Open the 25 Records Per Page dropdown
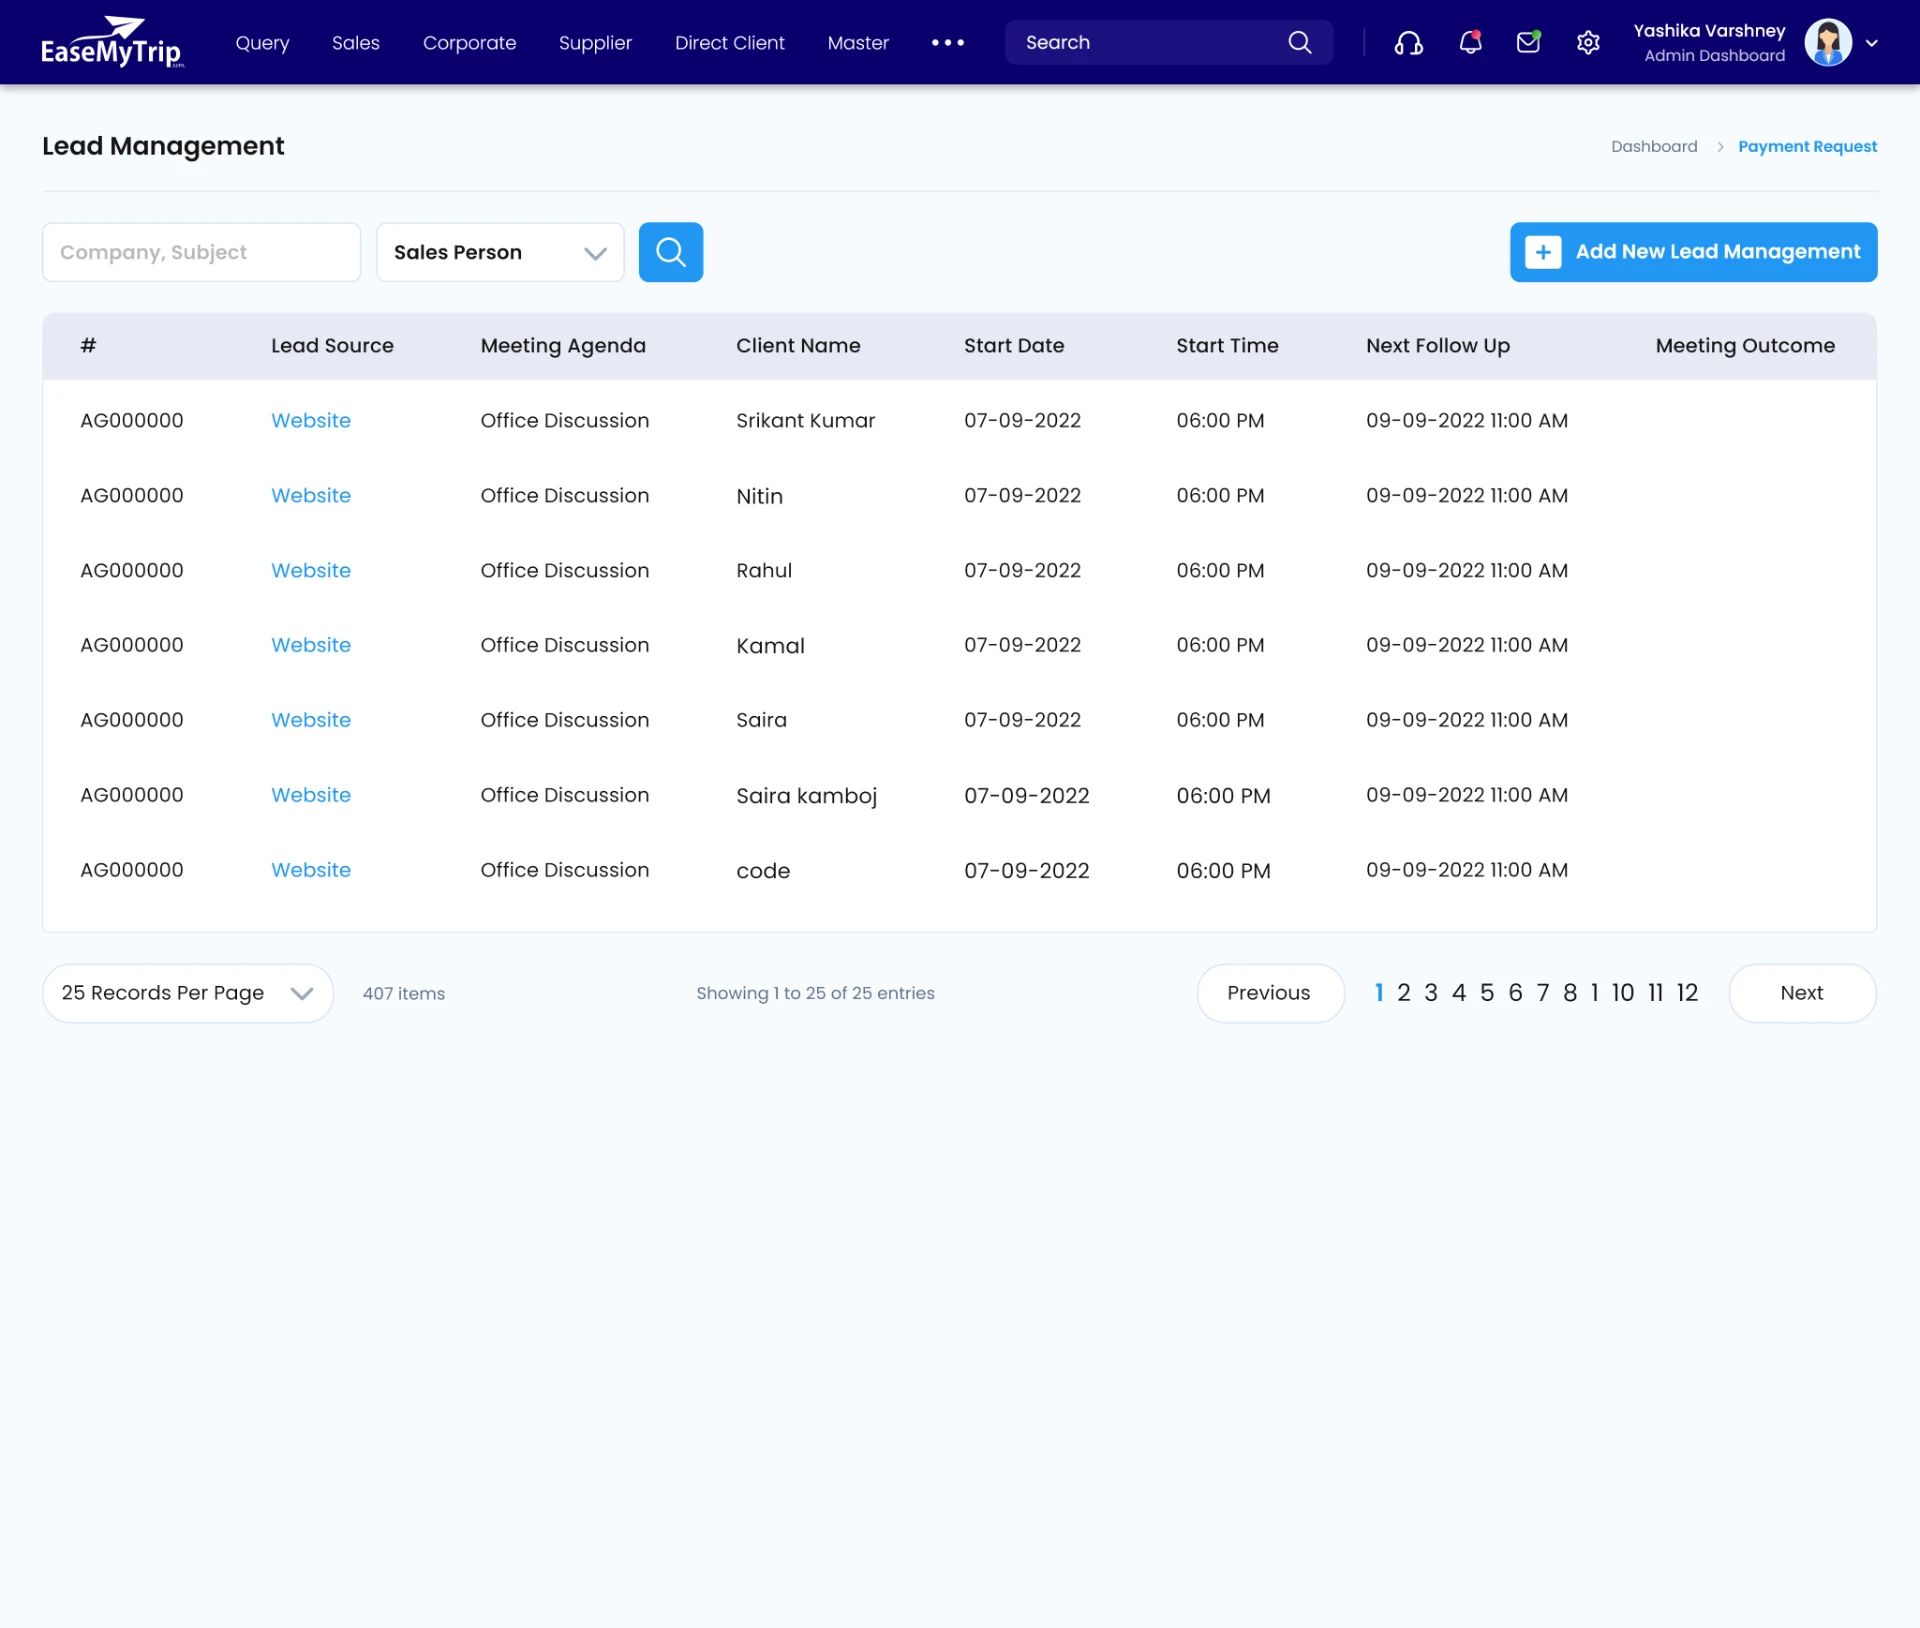Screen dimensions: 1920x1628 pos(188,993)
